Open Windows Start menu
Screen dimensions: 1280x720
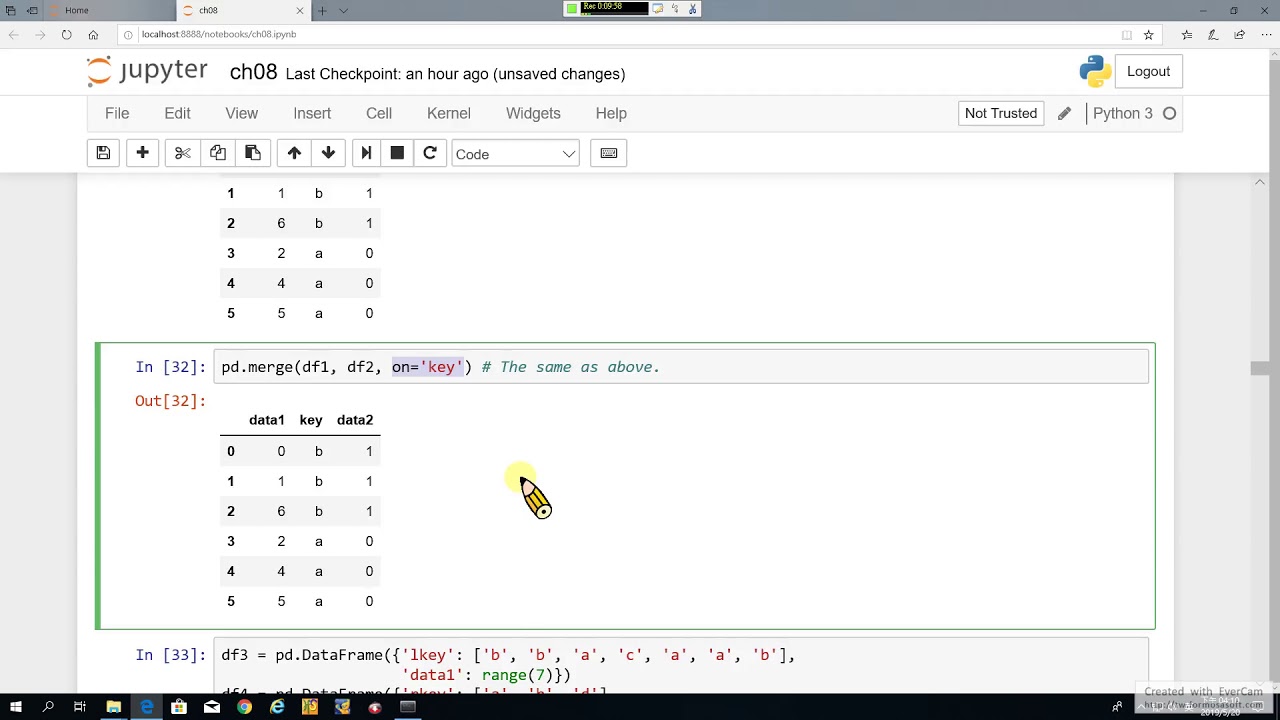(x=16, y=707)
